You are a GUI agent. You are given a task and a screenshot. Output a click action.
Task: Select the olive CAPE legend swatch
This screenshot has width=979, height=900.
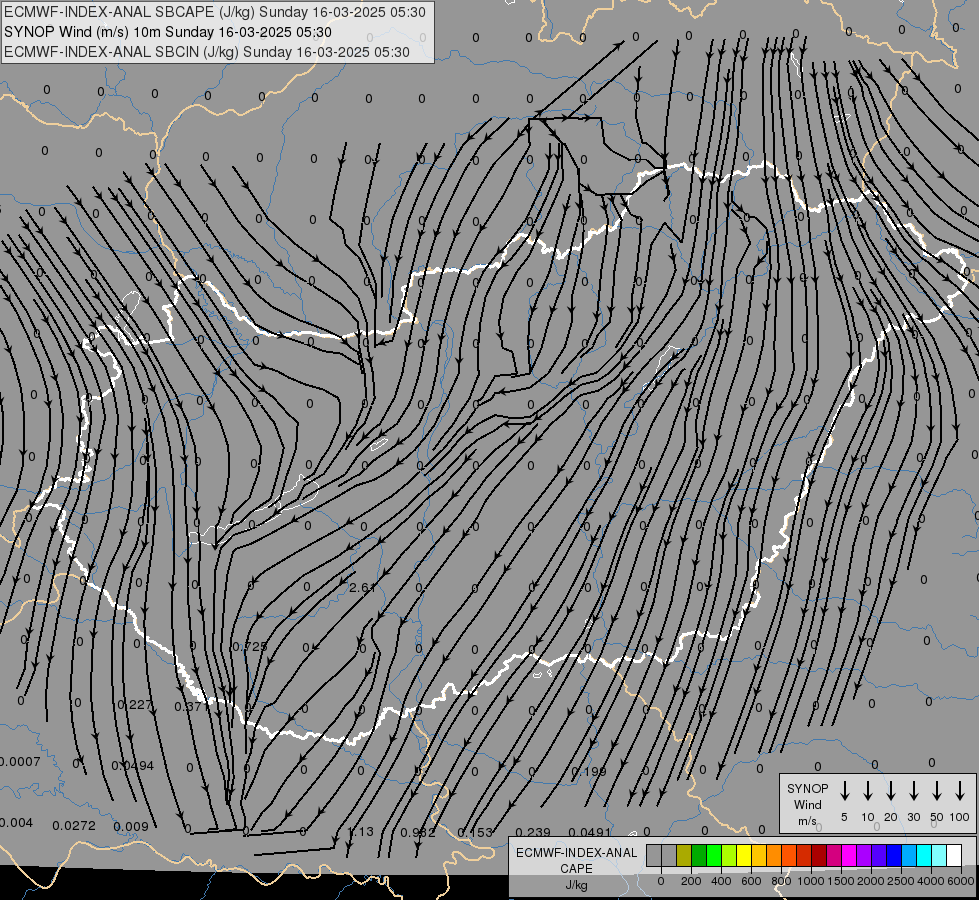click(684, 855)
